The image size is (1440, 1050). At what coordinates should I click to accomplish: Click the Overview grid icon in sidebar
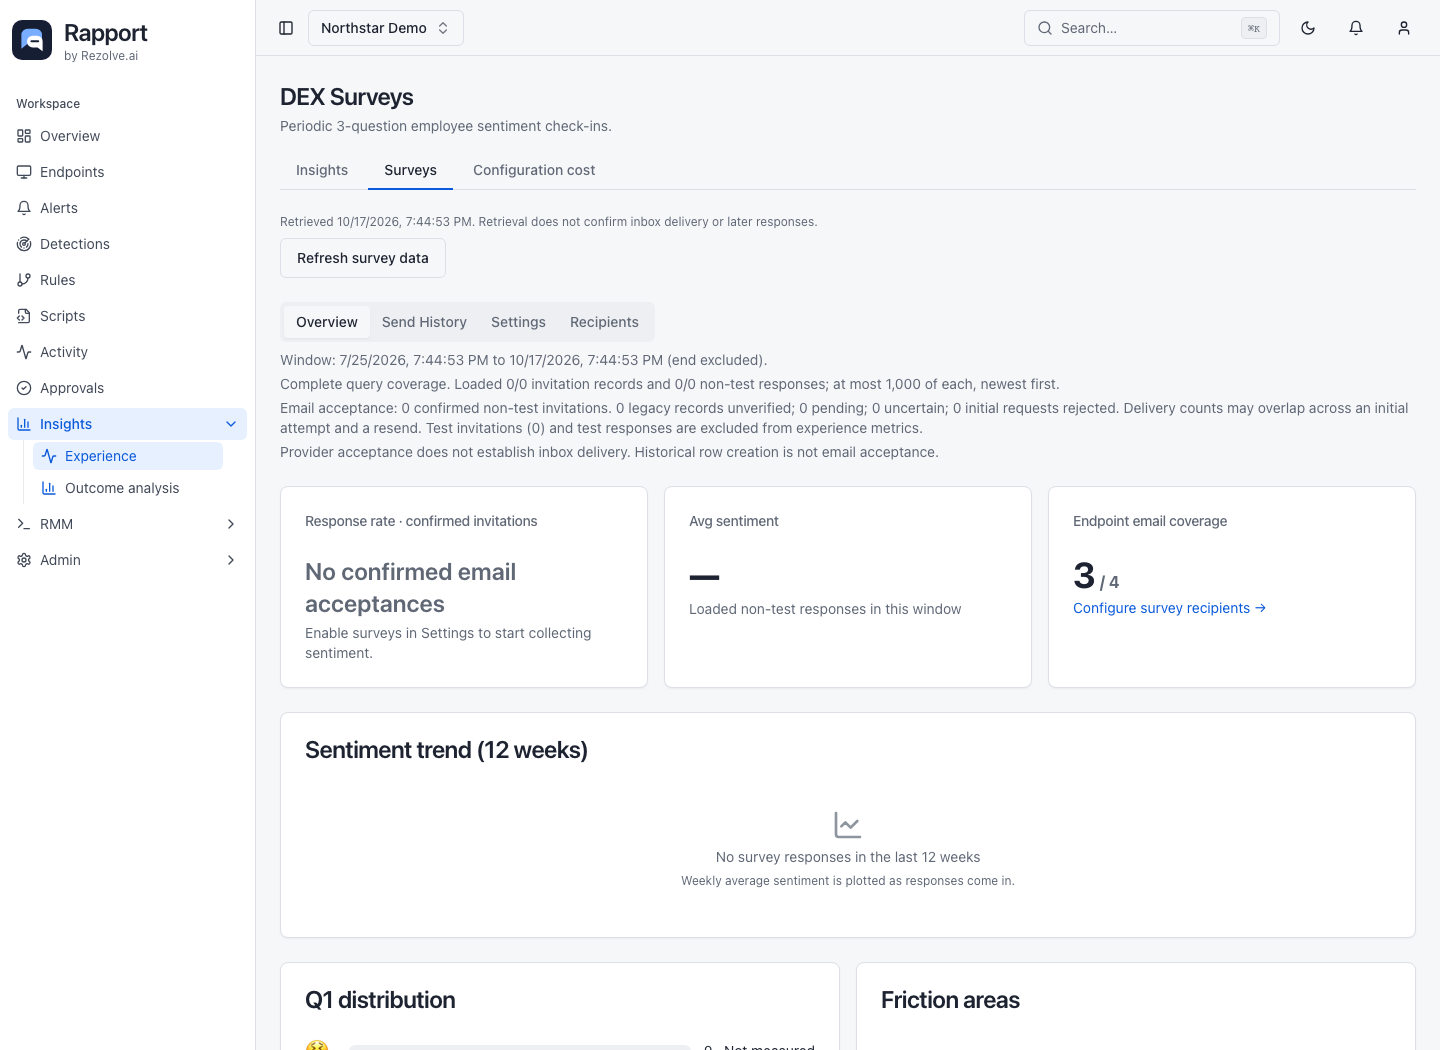pos(24,136)
